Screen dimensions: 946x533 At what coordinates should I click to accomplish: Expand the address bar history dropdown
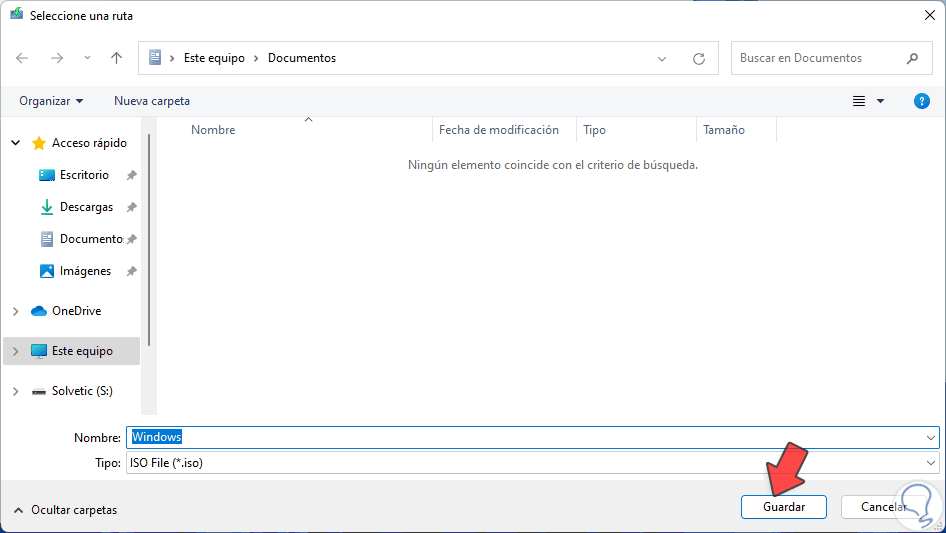tap(662, 59)
